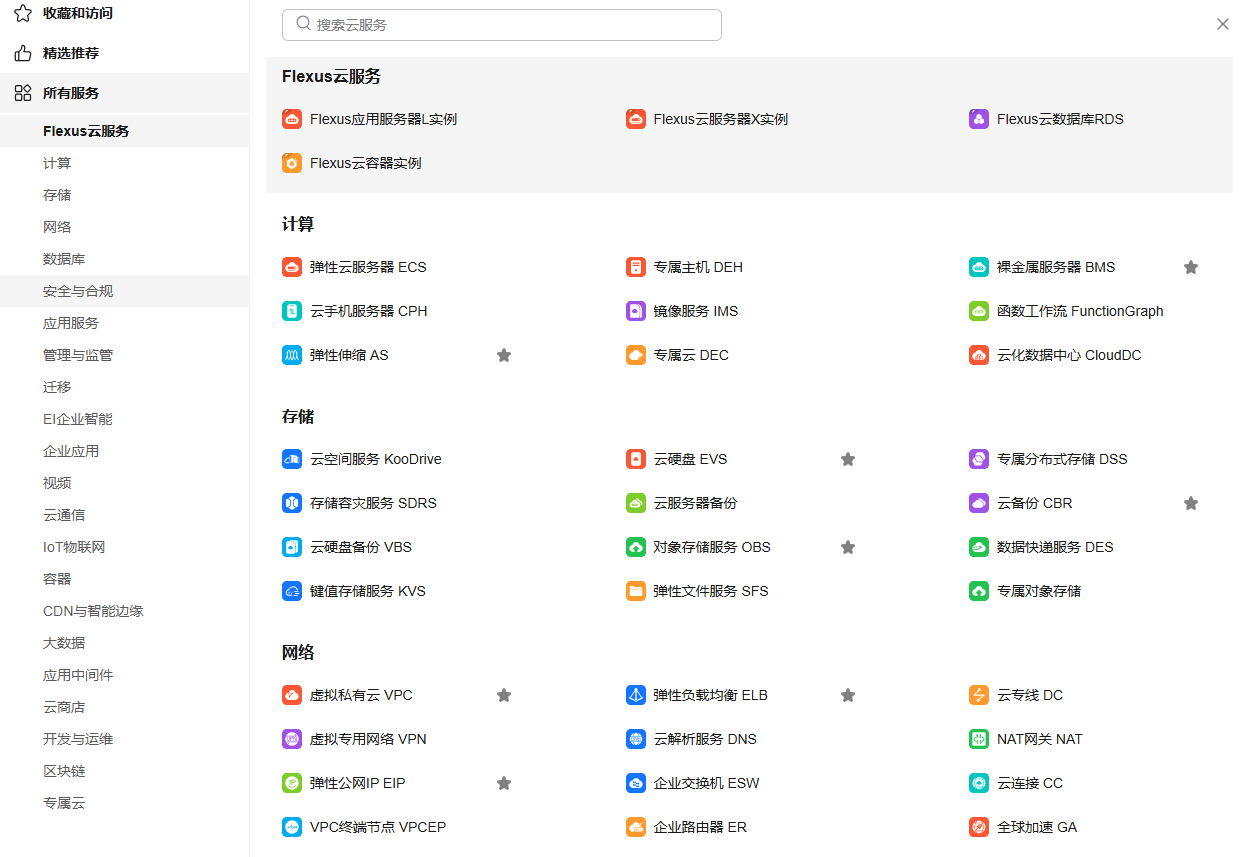Image resolution: width=1239 pixels, height=857 pixels.
Task: Unfavorite 裸金属服务器 BMS via its star
Action: pos(1191,267)
